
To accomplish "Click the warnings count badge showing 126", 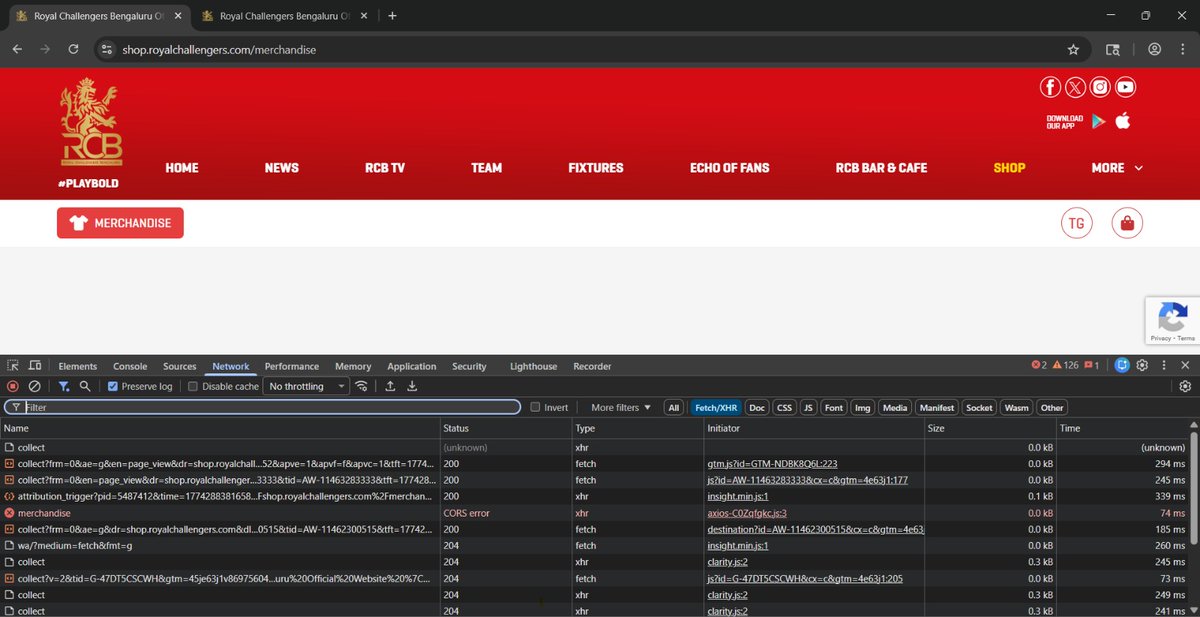I will tap(1065, 366).
